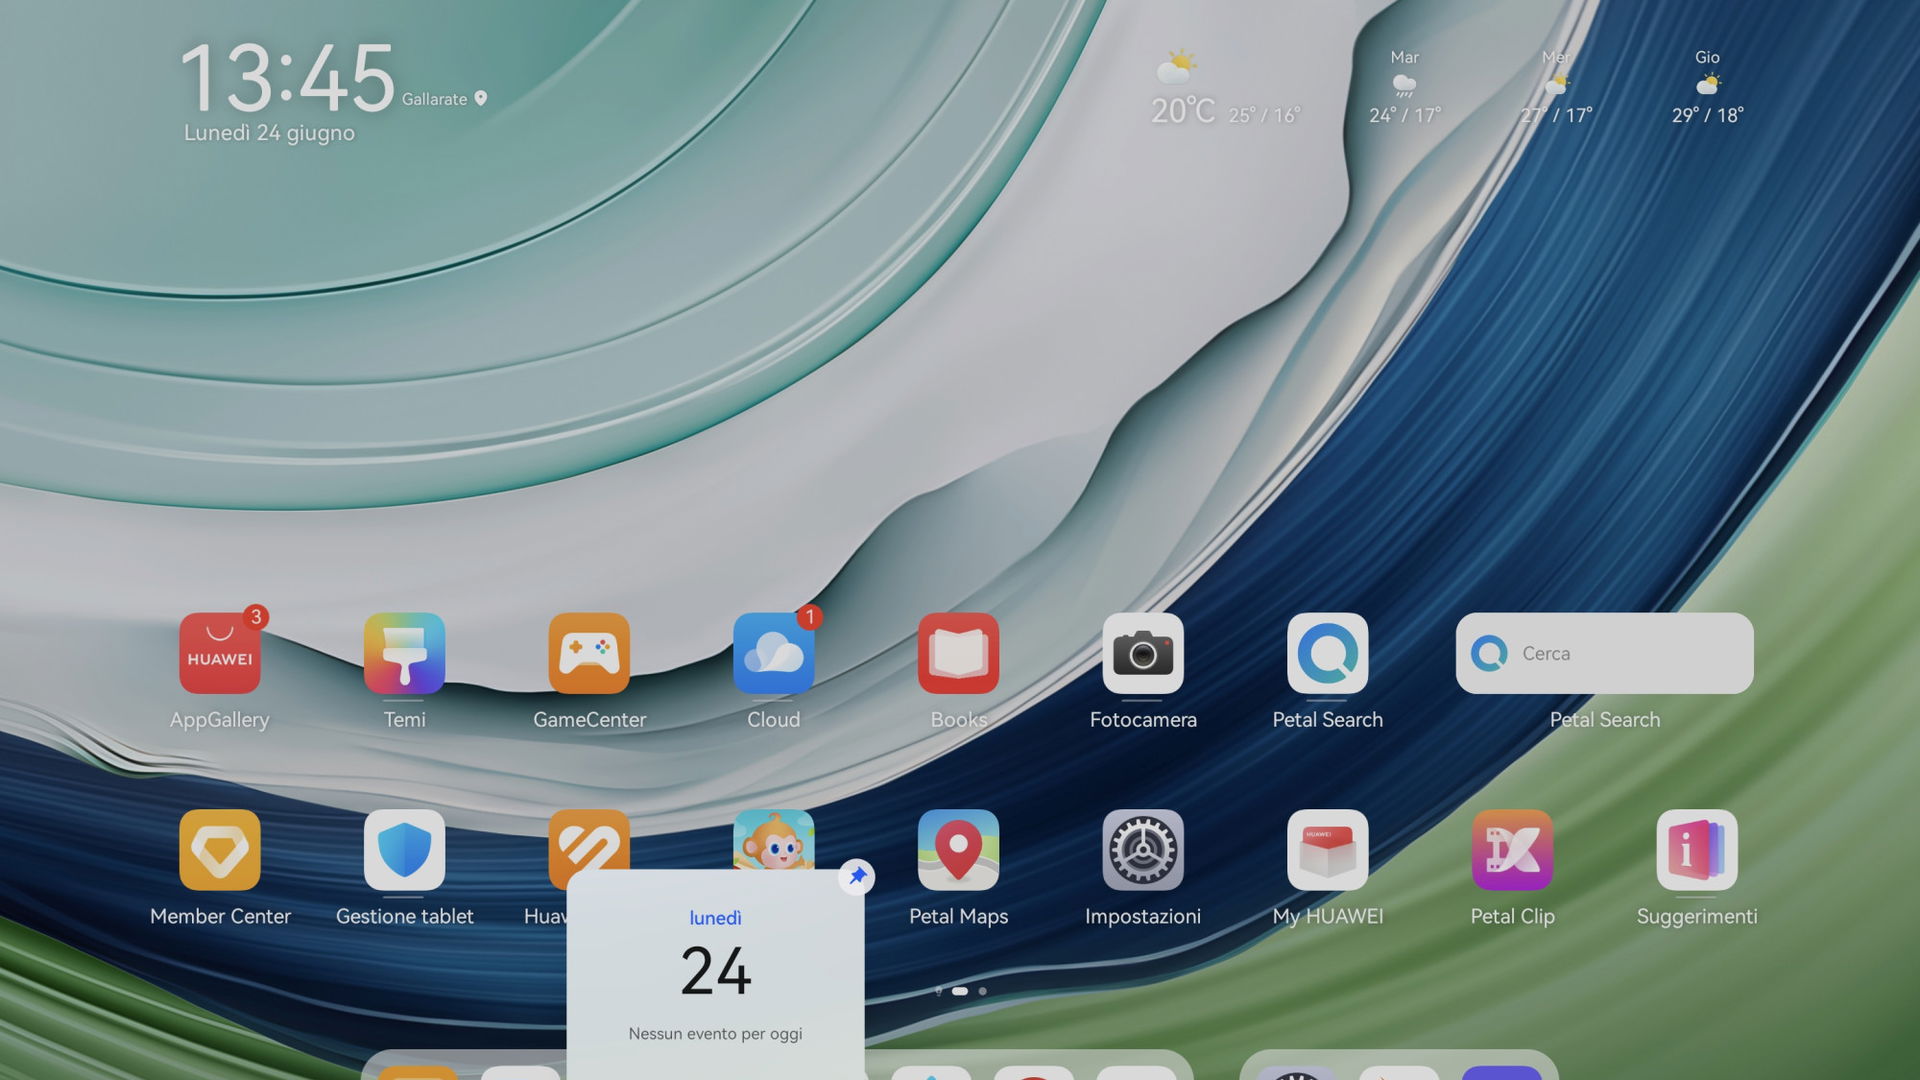Launch Gestione tablet
This screenshot has height=1080, width=1920.
pos(404,850)
